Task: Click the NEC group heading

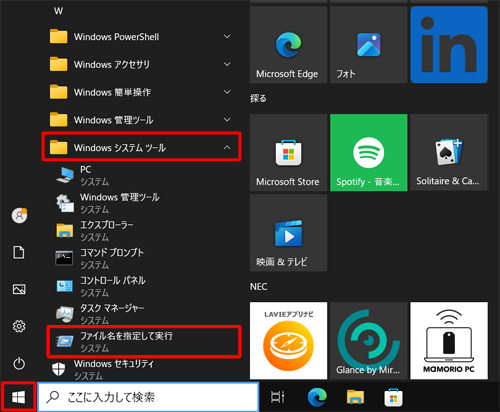Action: [259, 287]
